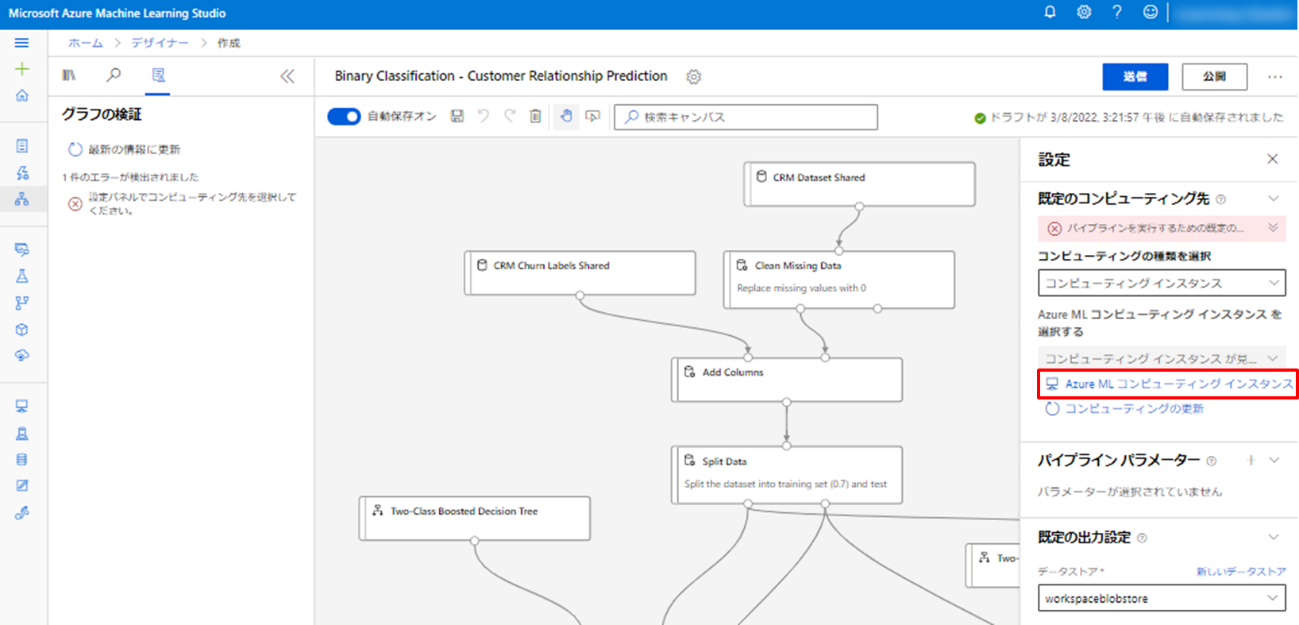Screen dimensions: 1299x625
Task: Click 新しいデータストア link
Action: point(1241,572)
